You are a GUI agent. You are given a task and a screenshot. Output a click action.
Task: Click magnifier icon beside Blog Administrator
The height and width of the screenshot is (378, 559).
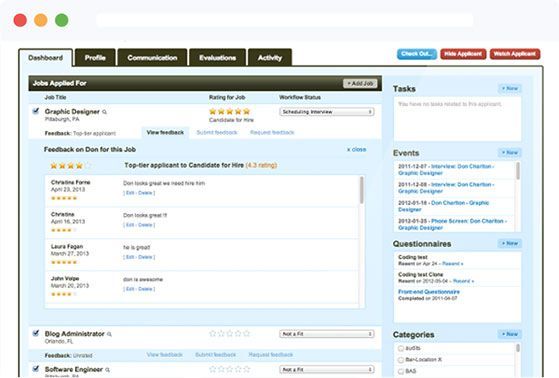coord(109,334)
